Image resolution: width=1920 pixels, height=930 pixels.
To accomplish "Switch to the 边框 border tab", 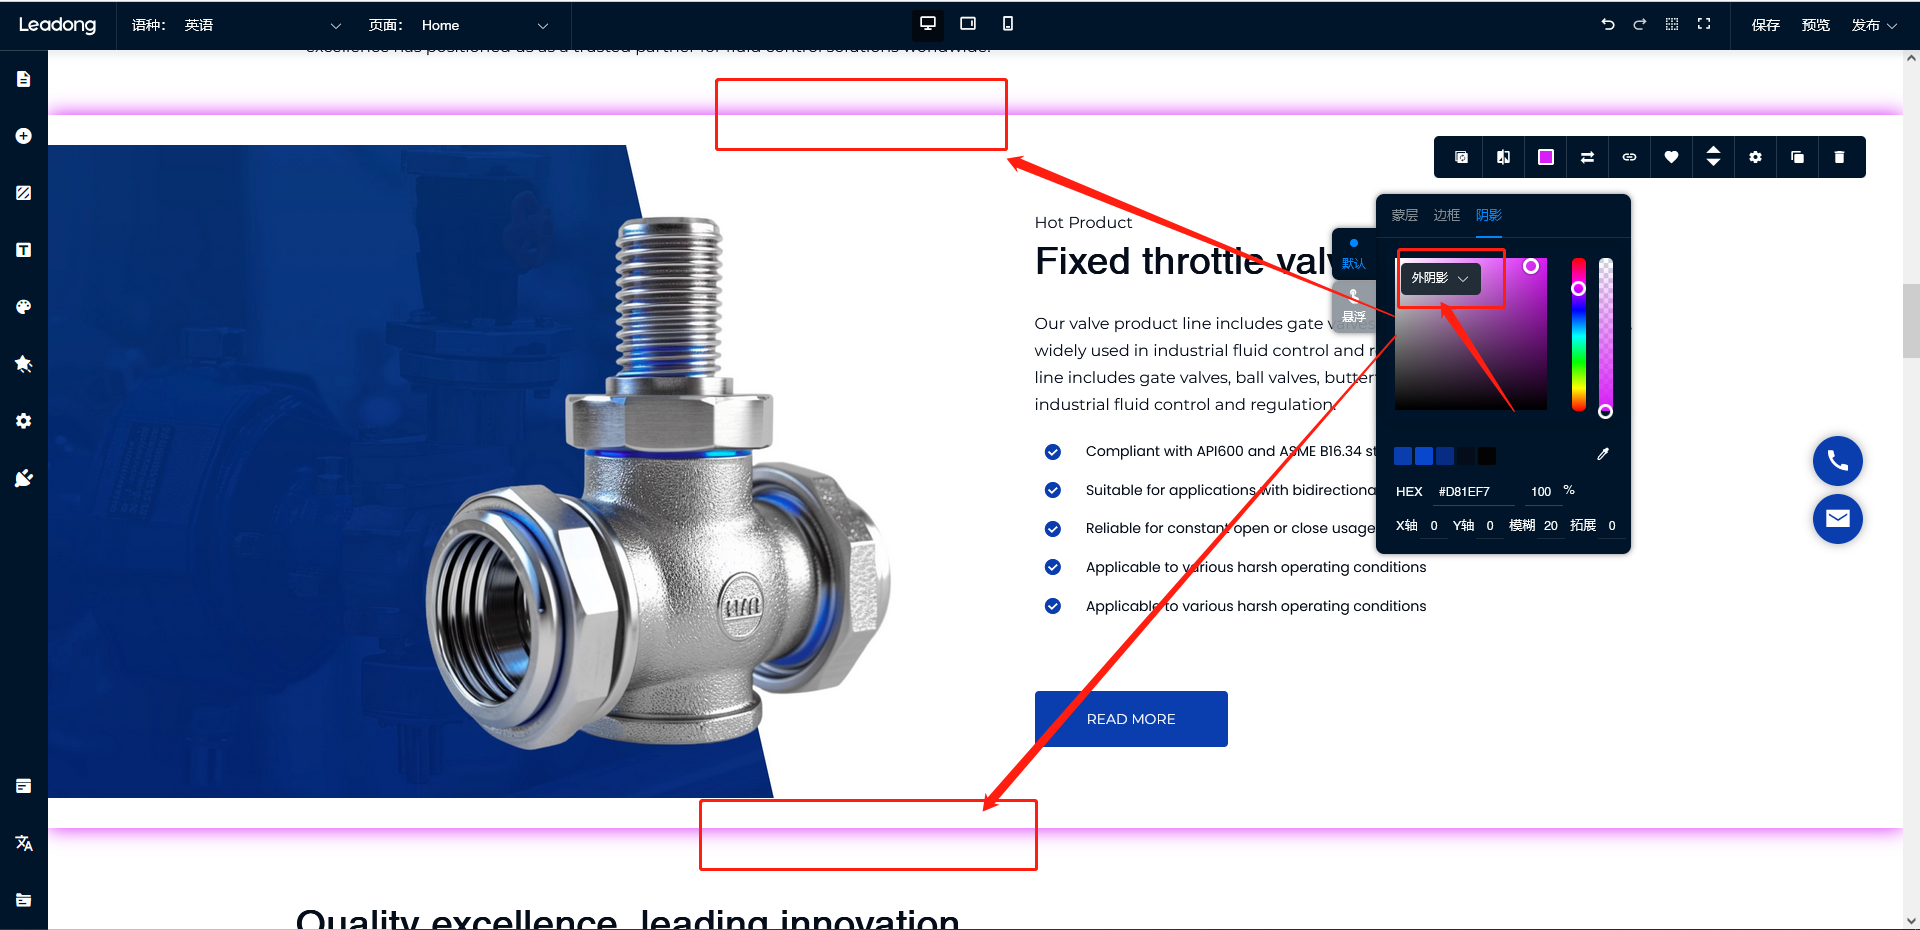I will tap(1446, 215).
